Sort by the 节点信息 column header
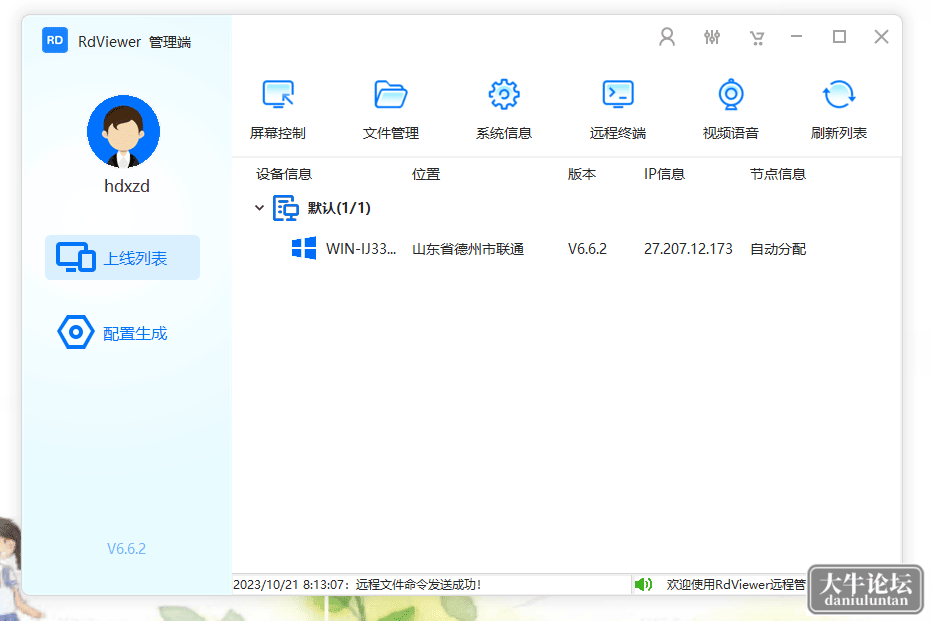Image resolution: width=931 pixels, height=621 pixels. coord(778,174)
